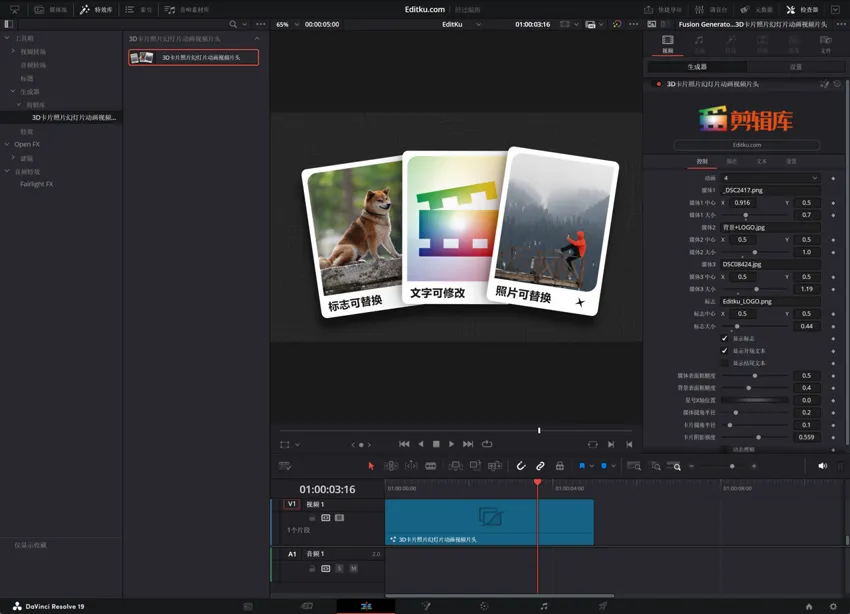The image size is (850, 614).
Task: Select the arrow selection tool in timeline toolbar
Action: pos(371,466)
